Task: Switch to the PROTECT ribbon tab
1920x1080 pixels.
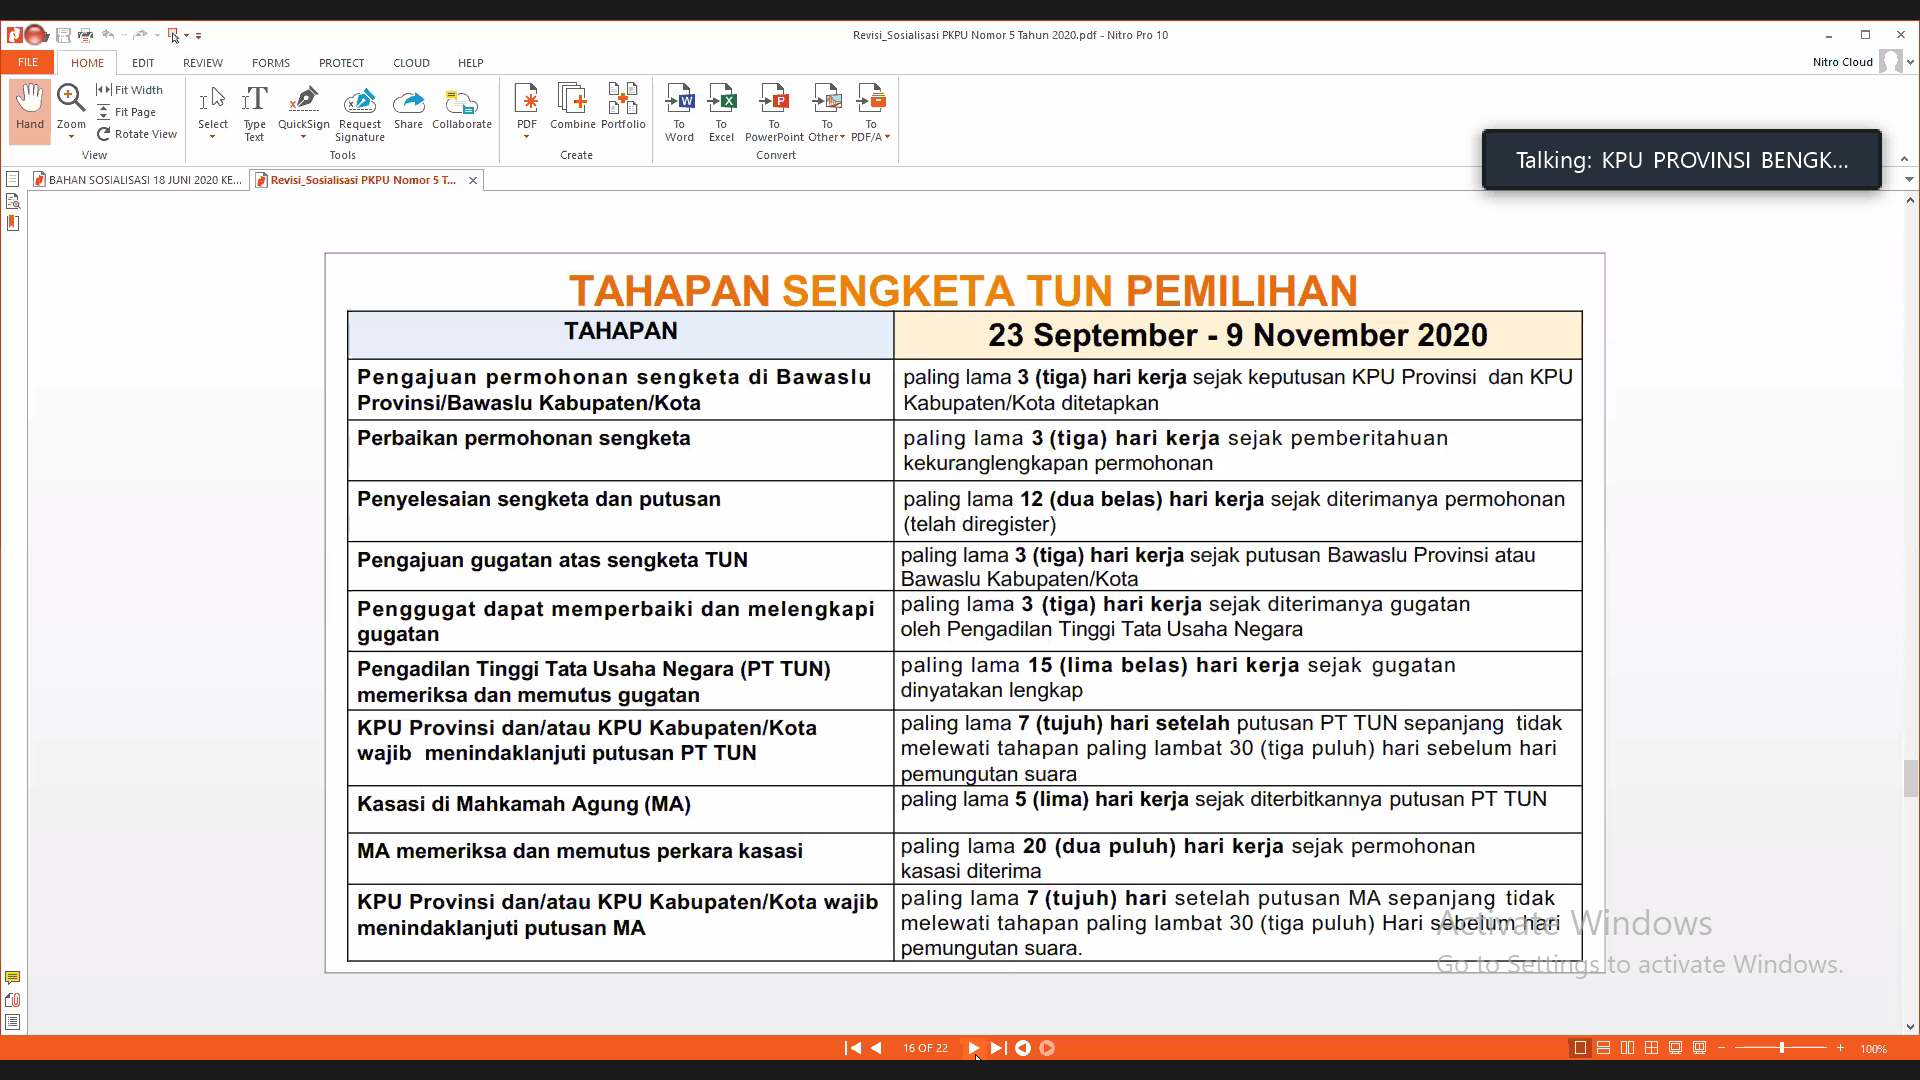Action: pos(341,63)
